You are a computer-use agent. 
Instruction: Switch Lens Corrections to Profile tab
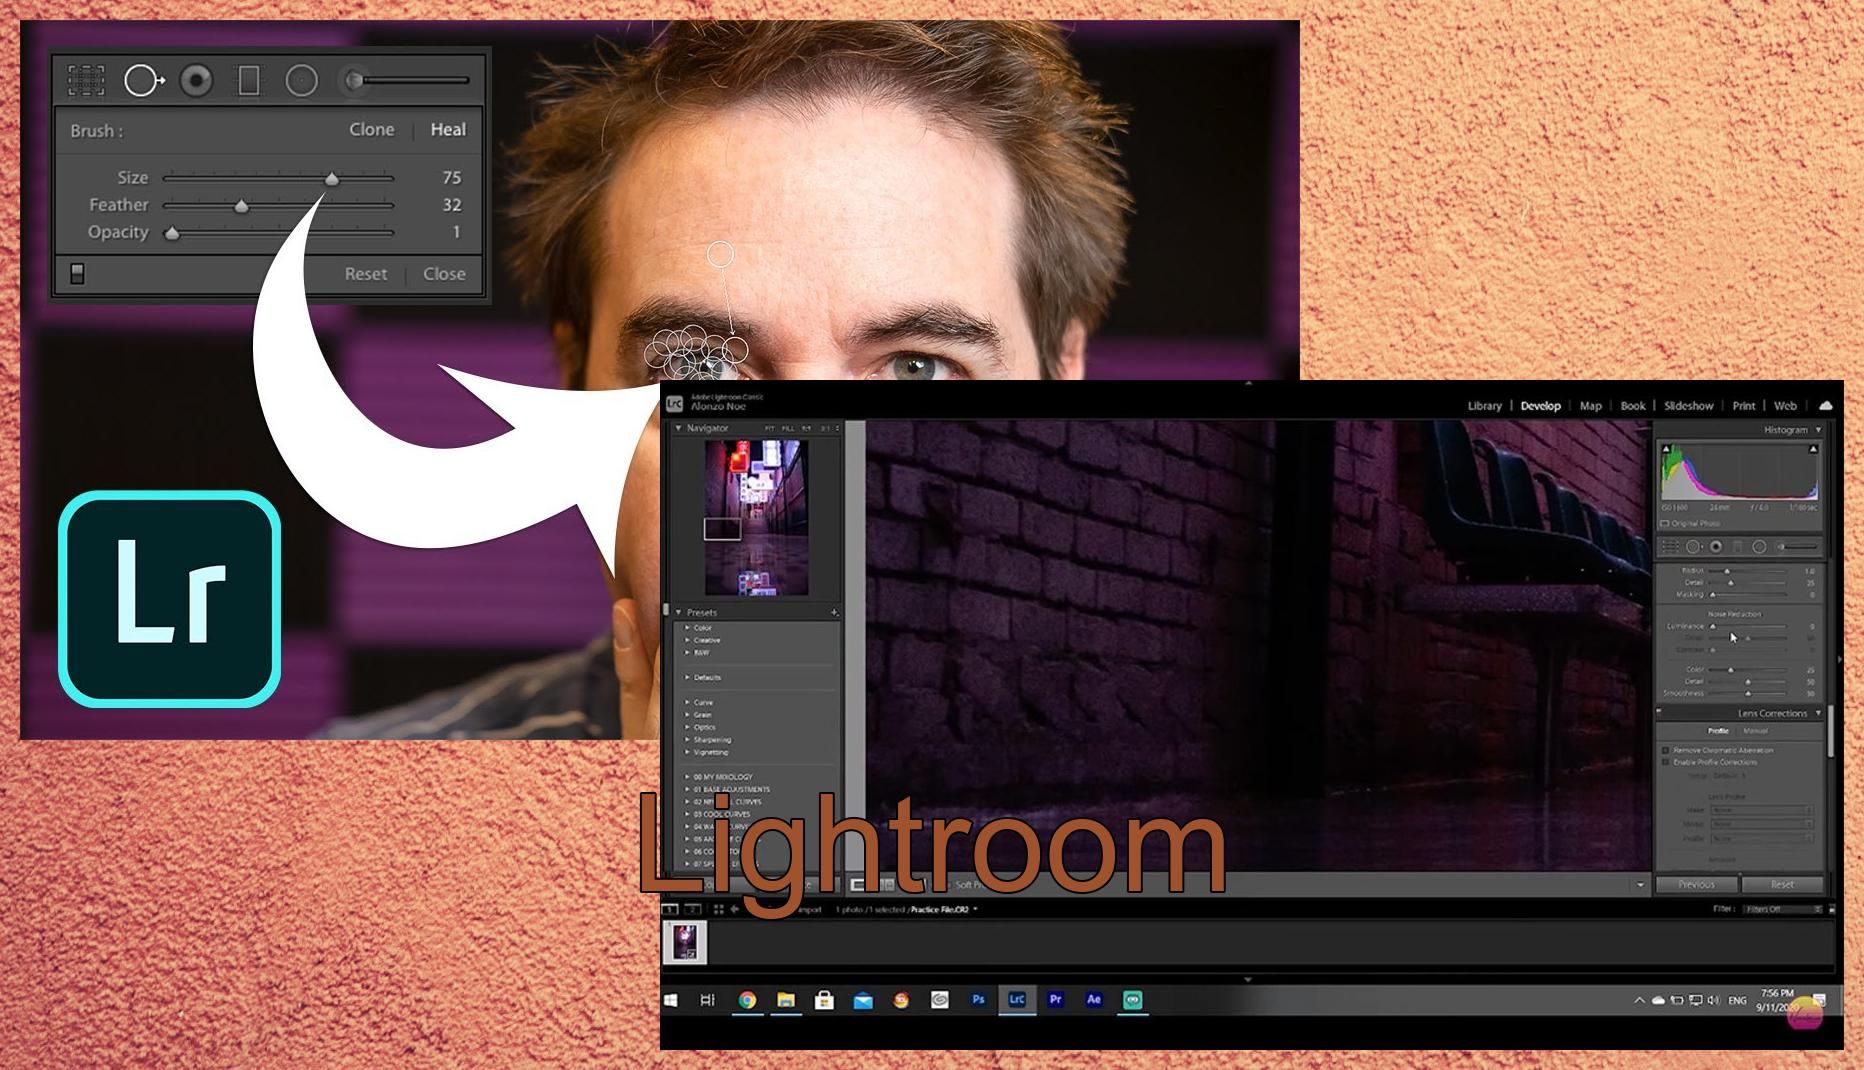pos(1717,731)
